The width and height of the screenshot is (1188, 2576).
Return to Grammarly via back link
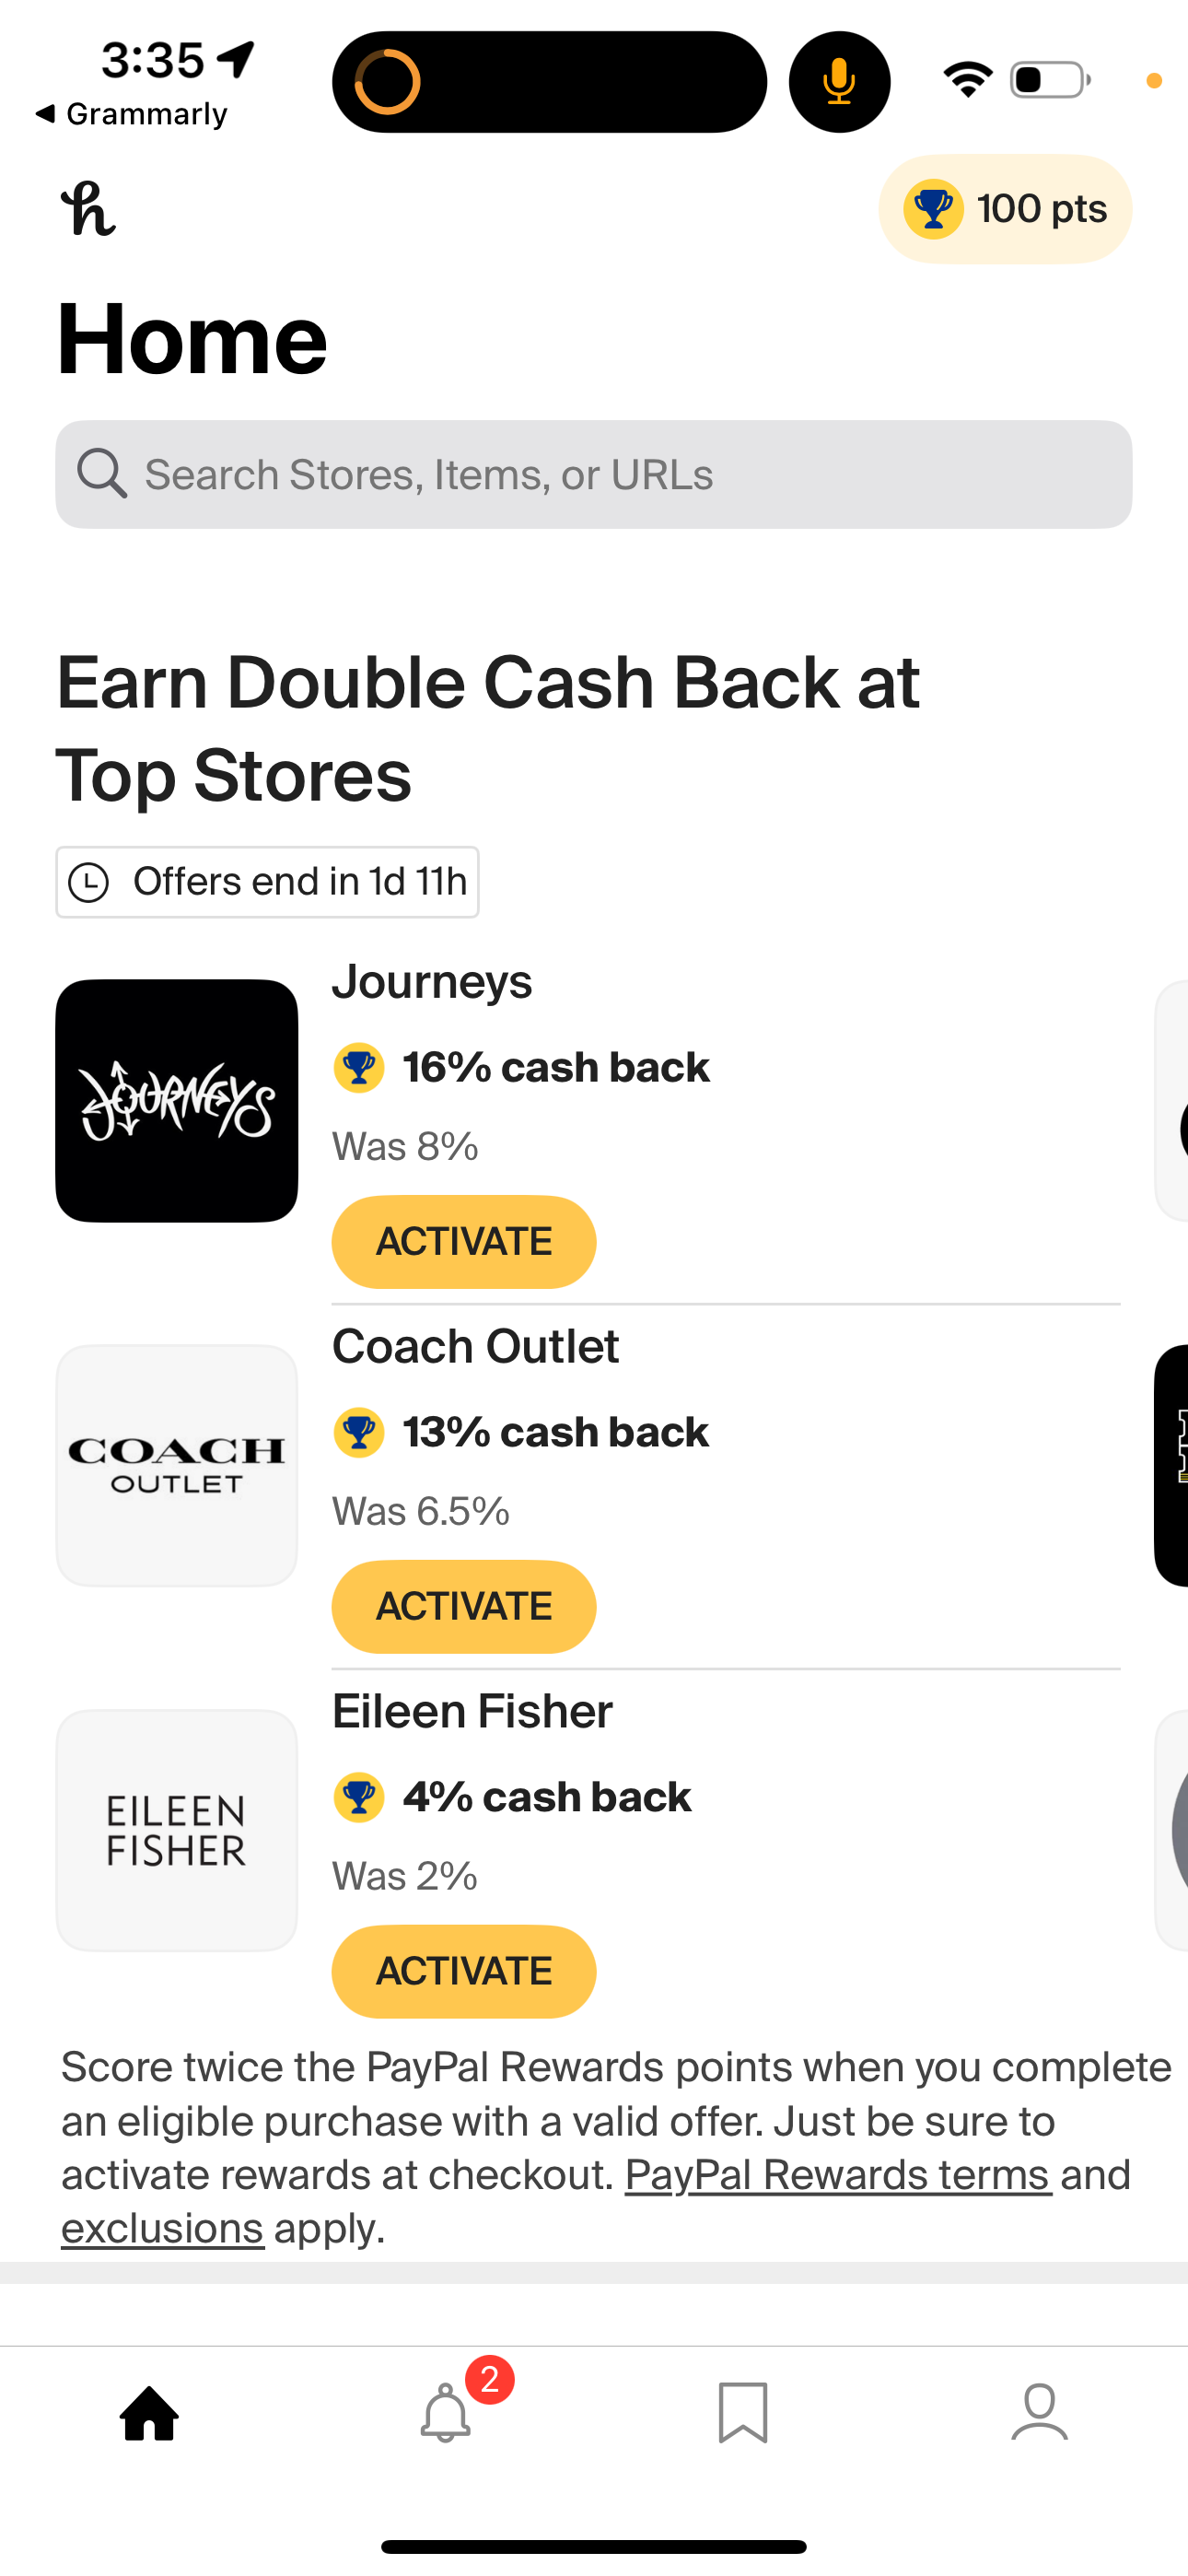coord(132,114)
